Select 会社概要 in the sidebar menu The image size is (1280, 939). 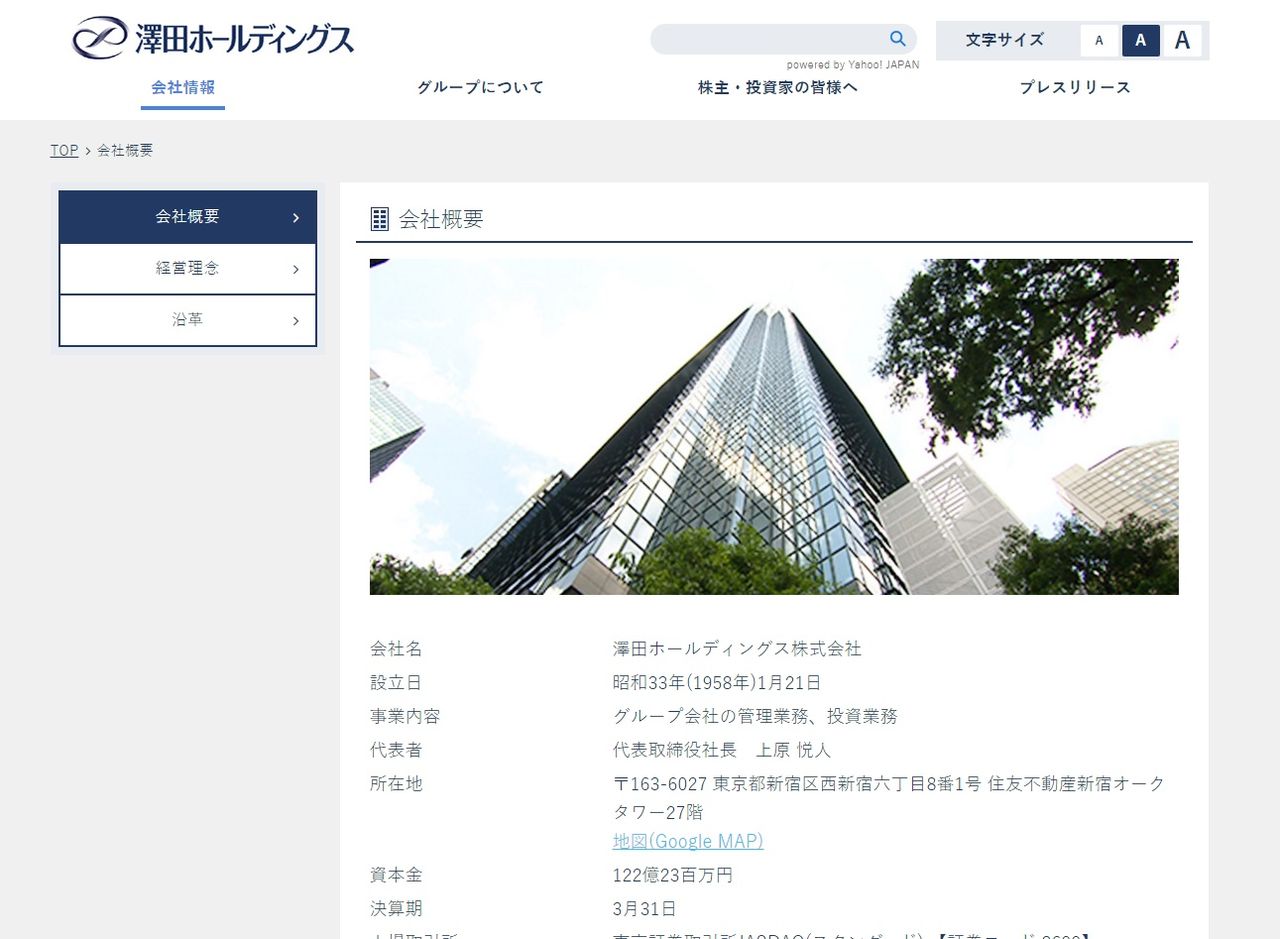click(x=188, y=217)
